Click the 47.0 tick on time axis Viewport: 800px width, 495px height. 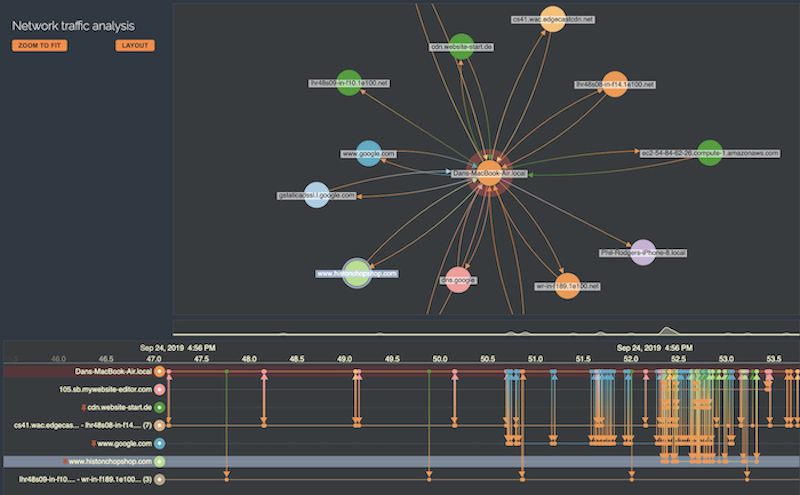point(154,359)
